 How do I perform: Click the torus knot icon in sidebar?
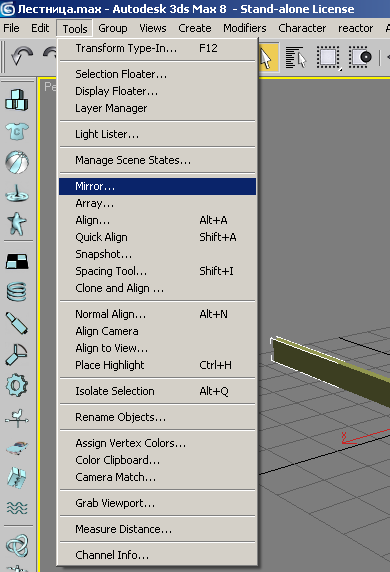(x=17, y=545)
